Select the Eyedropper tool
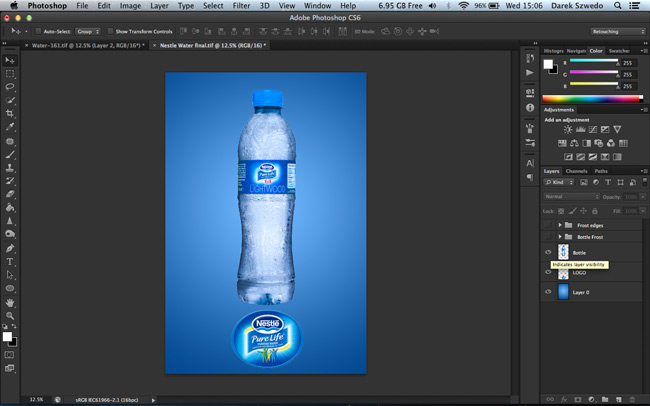 (10, 126)
